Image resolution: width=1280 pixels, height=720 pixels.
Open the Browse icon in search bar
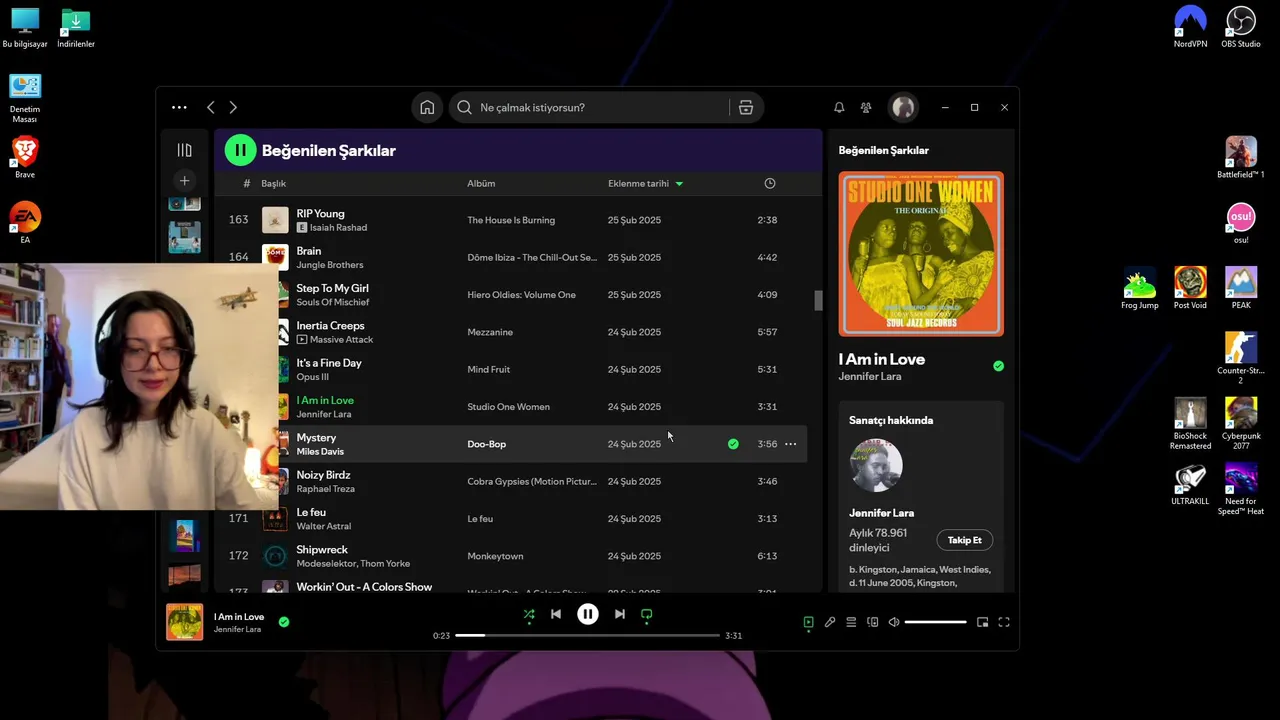pyautogui.click(x=746, y=107)
